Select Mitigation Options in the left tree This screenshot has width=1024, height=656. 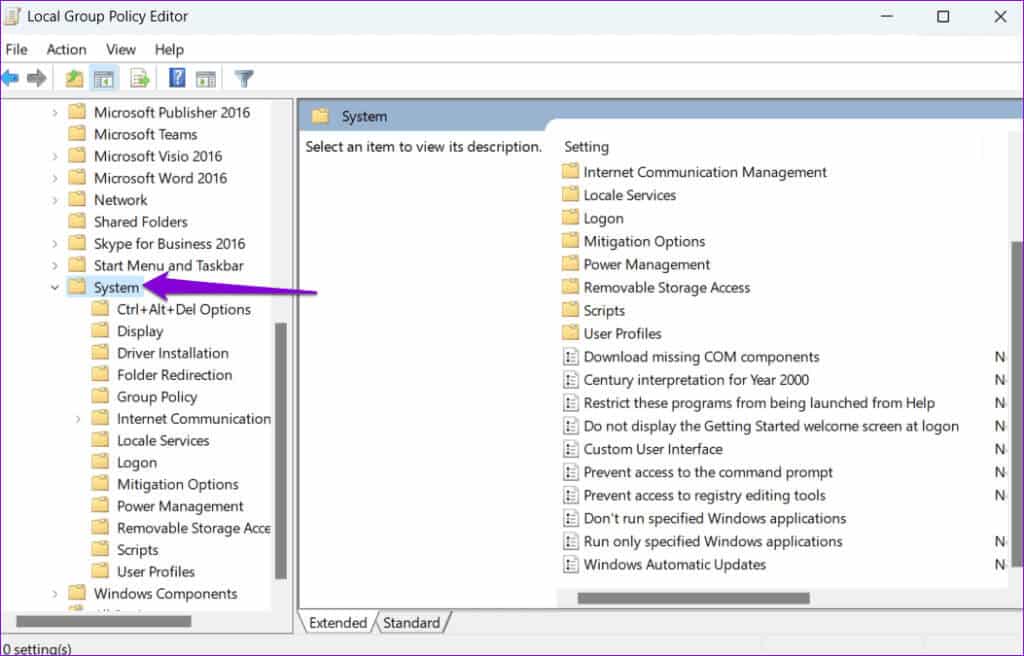coord(178,484)
